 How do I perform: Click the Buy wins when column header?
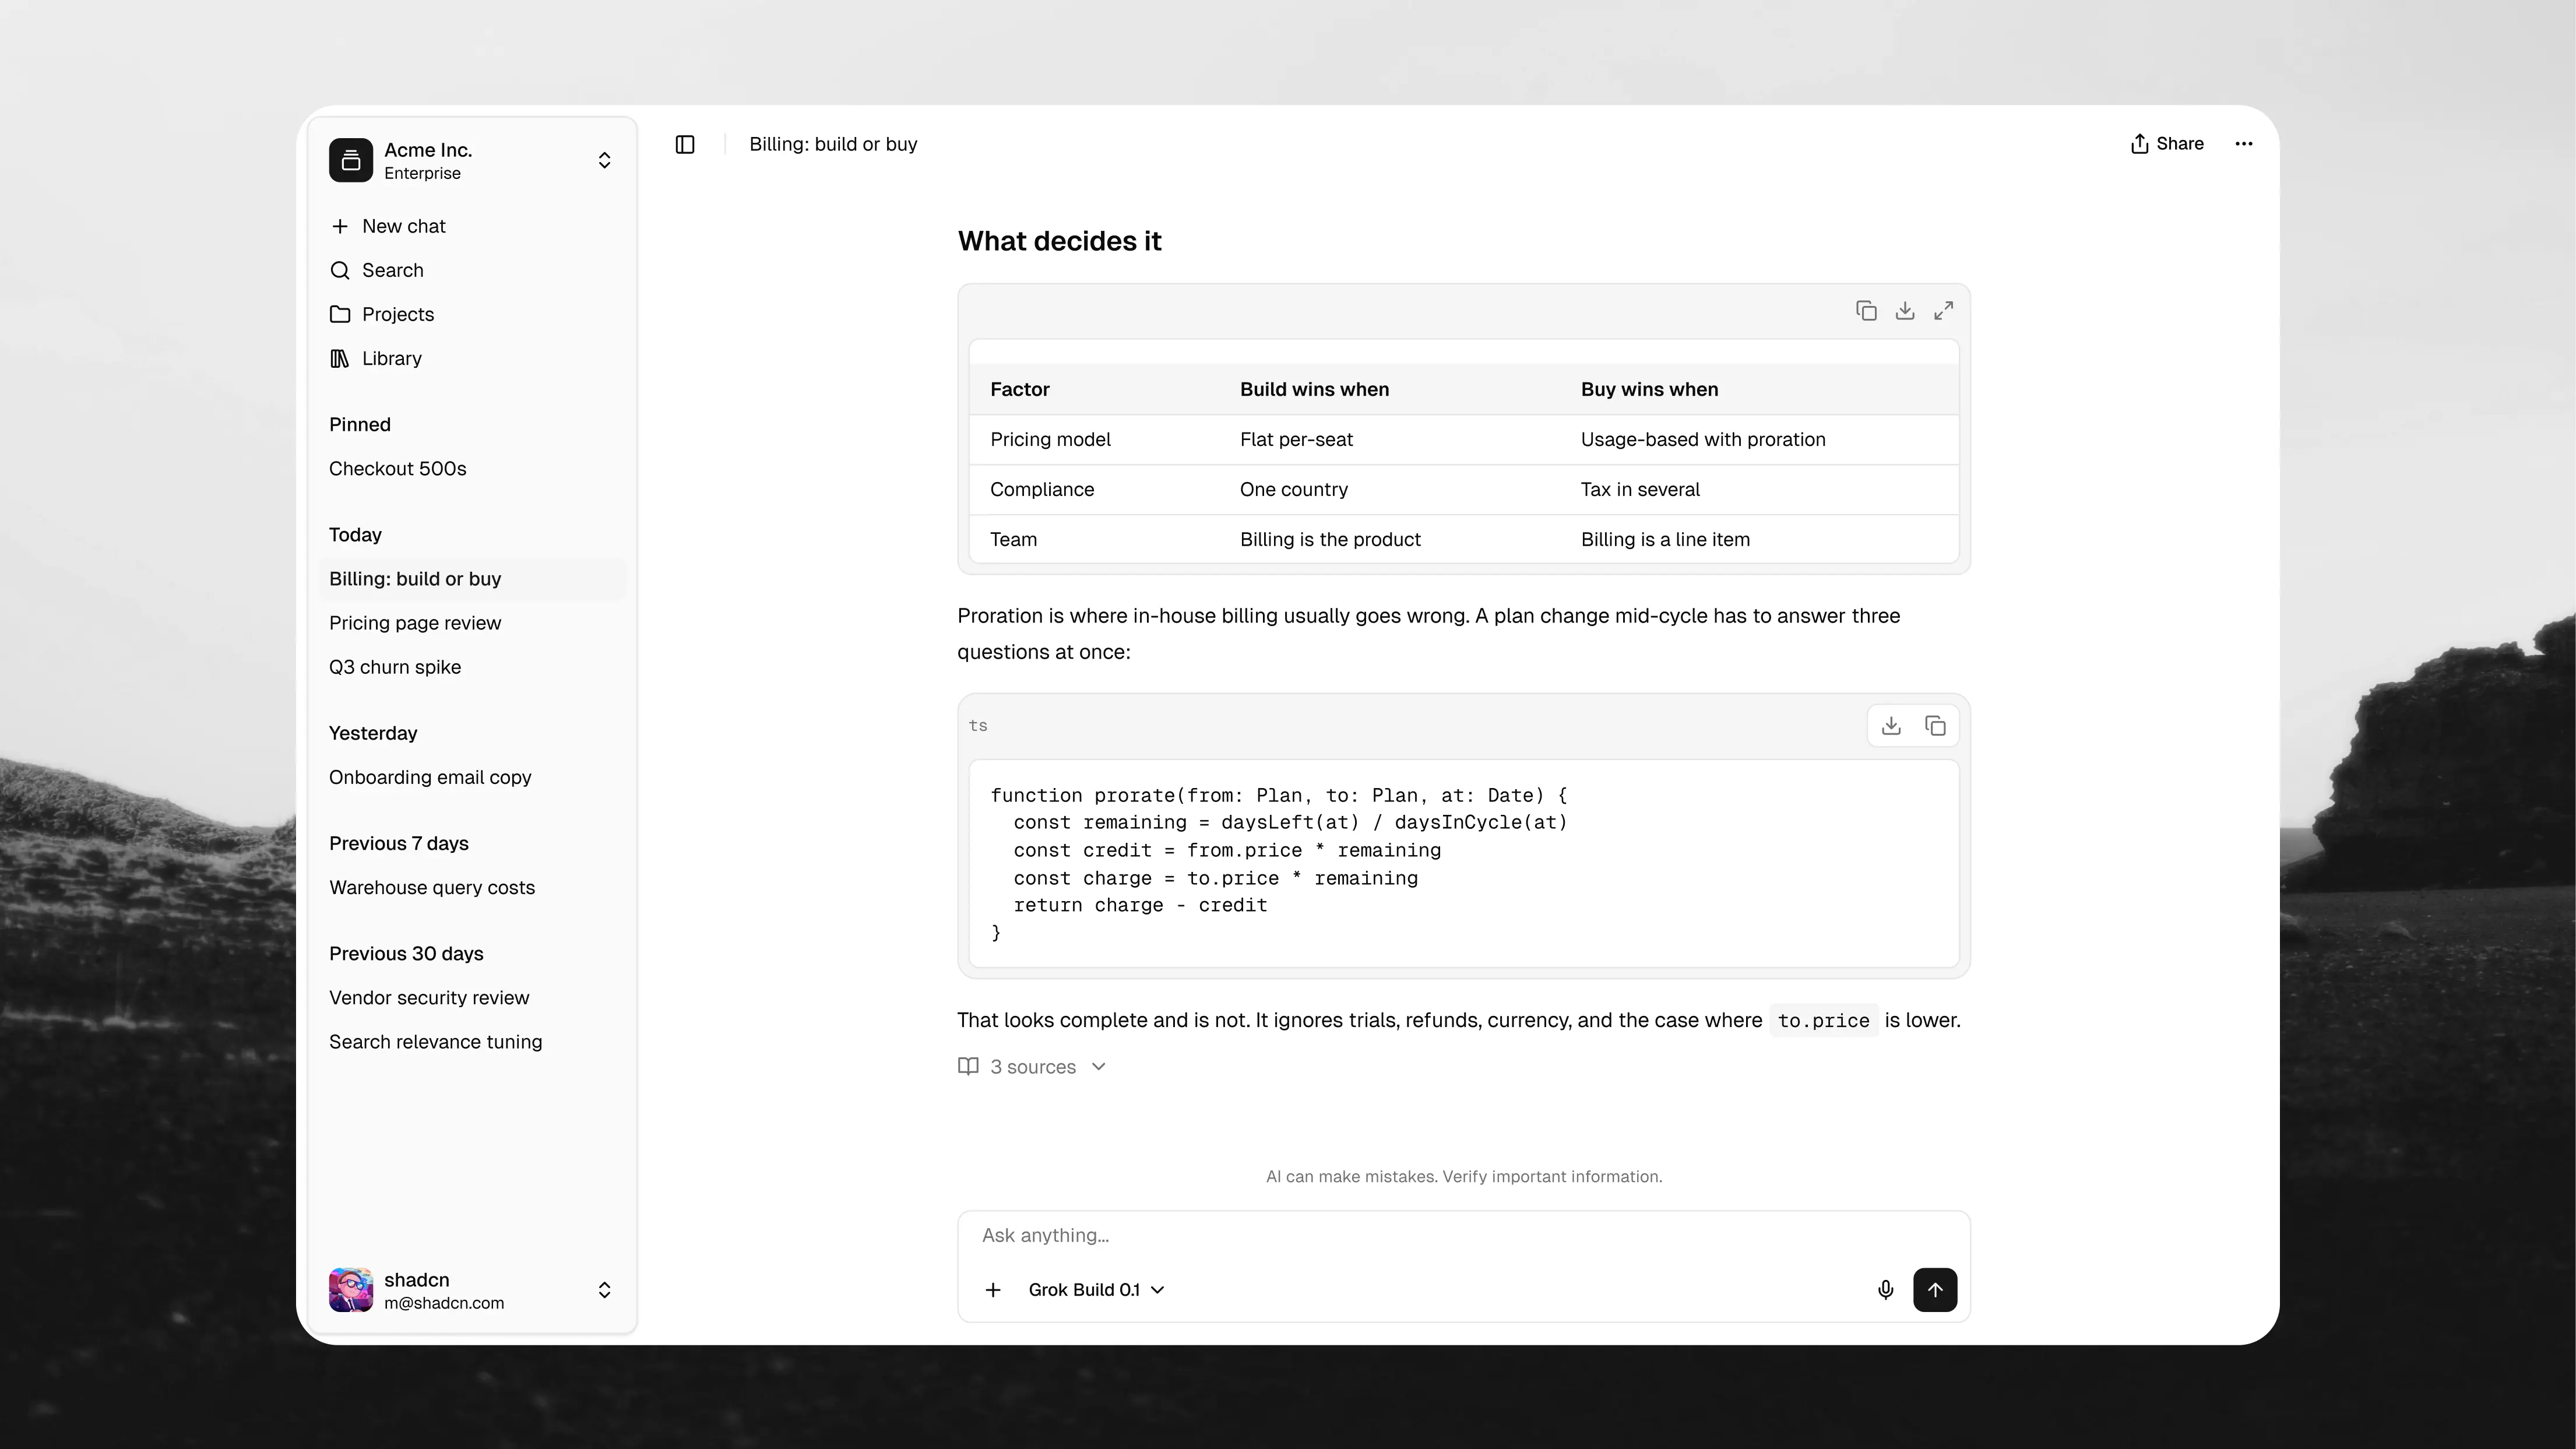(x=1649, y=390)
